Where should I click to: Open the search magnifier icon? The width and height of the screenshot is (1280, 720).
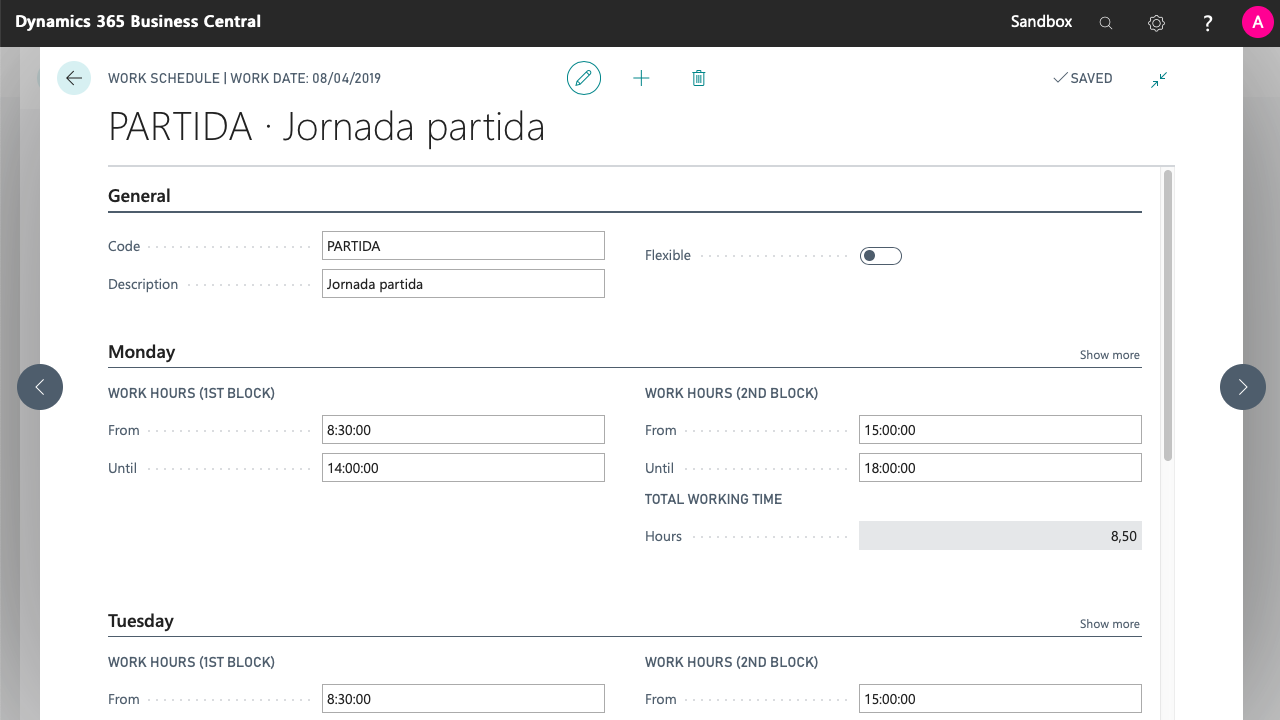click(x=1106, y=23)
